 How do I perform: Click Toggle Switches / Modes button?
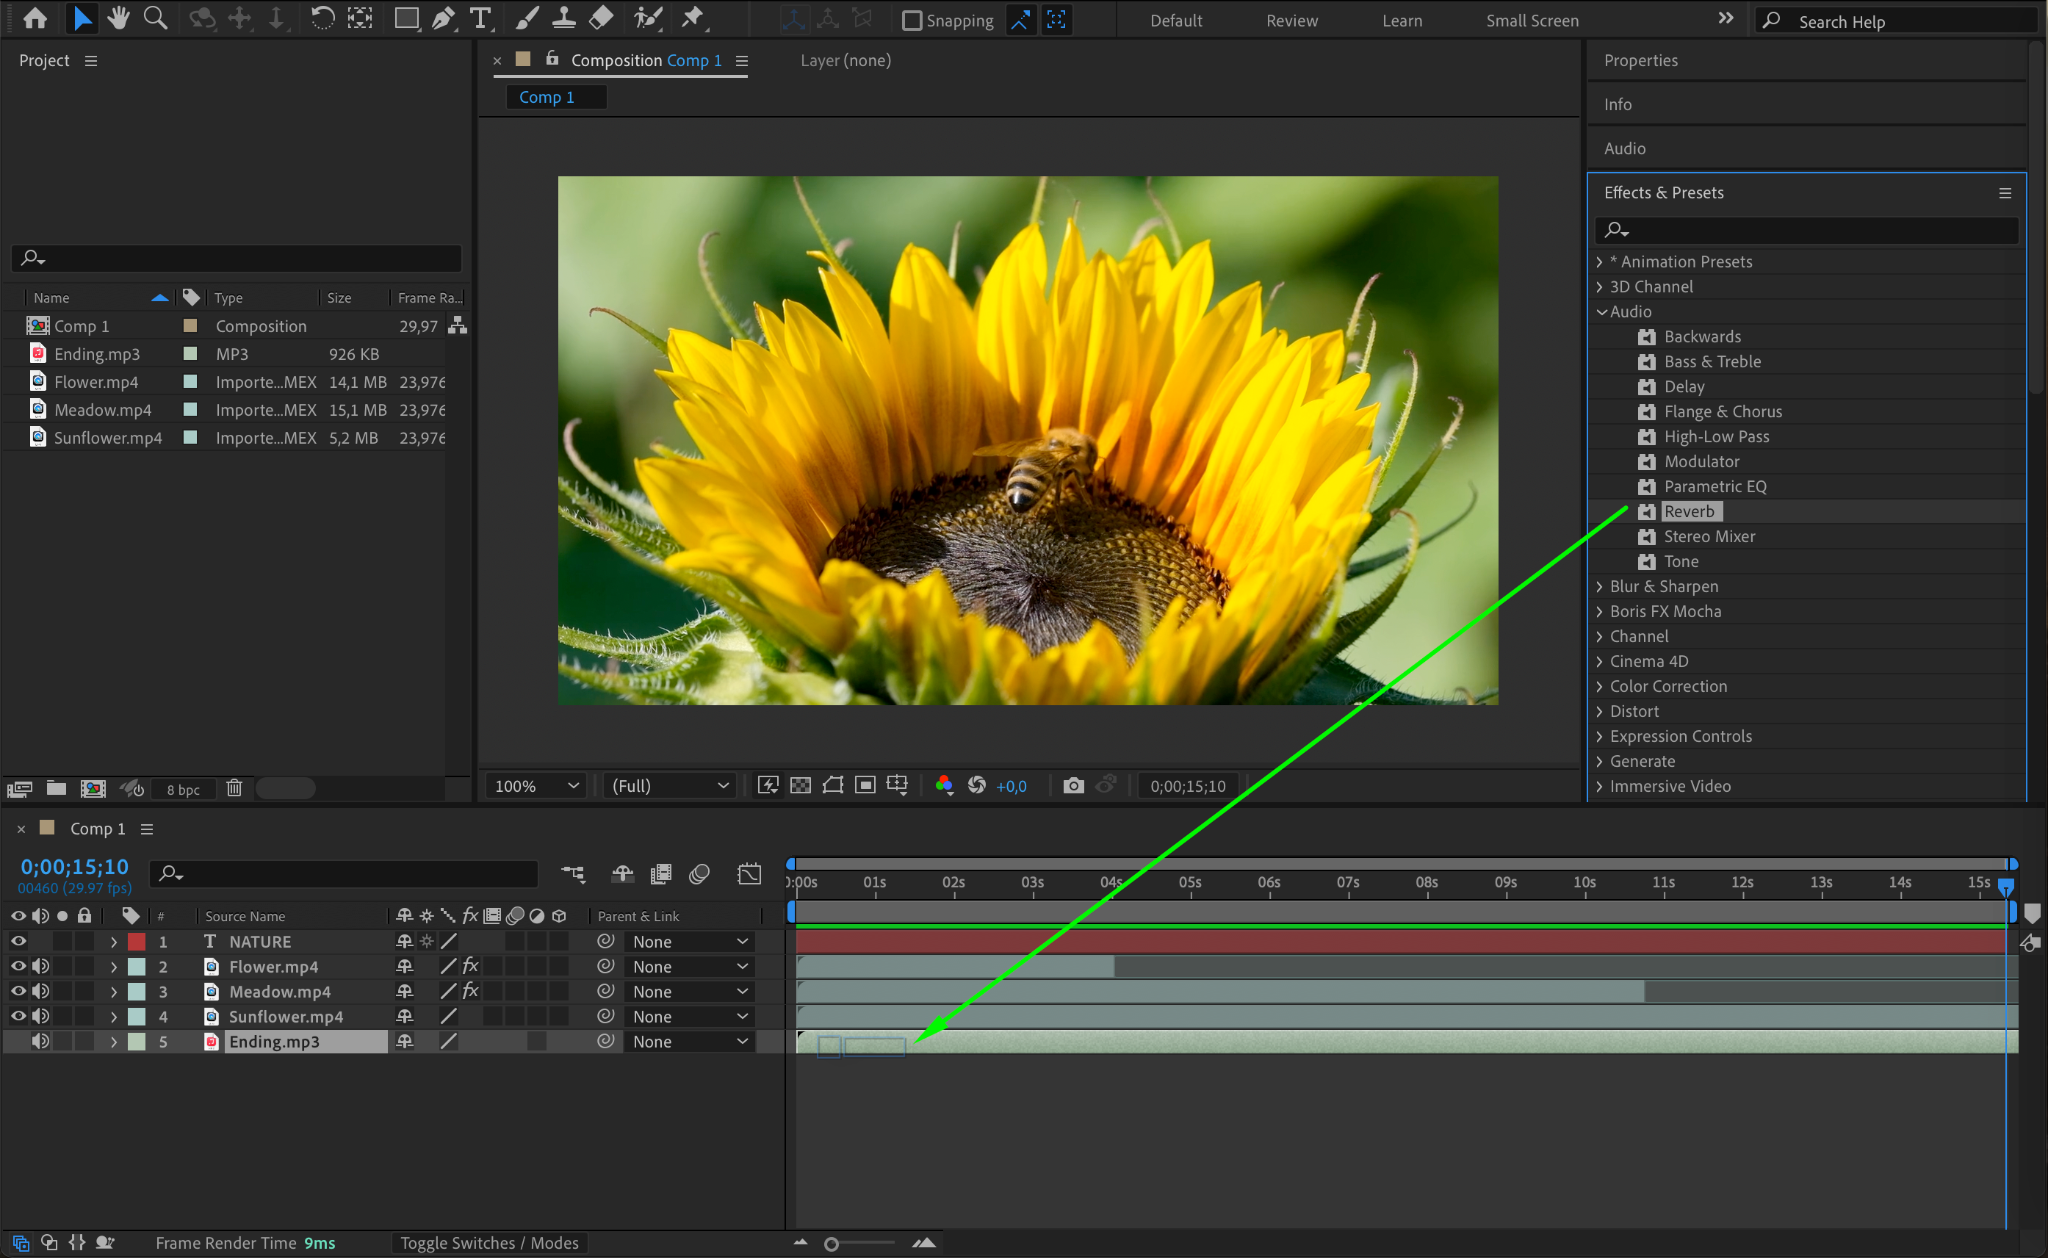489,1243
